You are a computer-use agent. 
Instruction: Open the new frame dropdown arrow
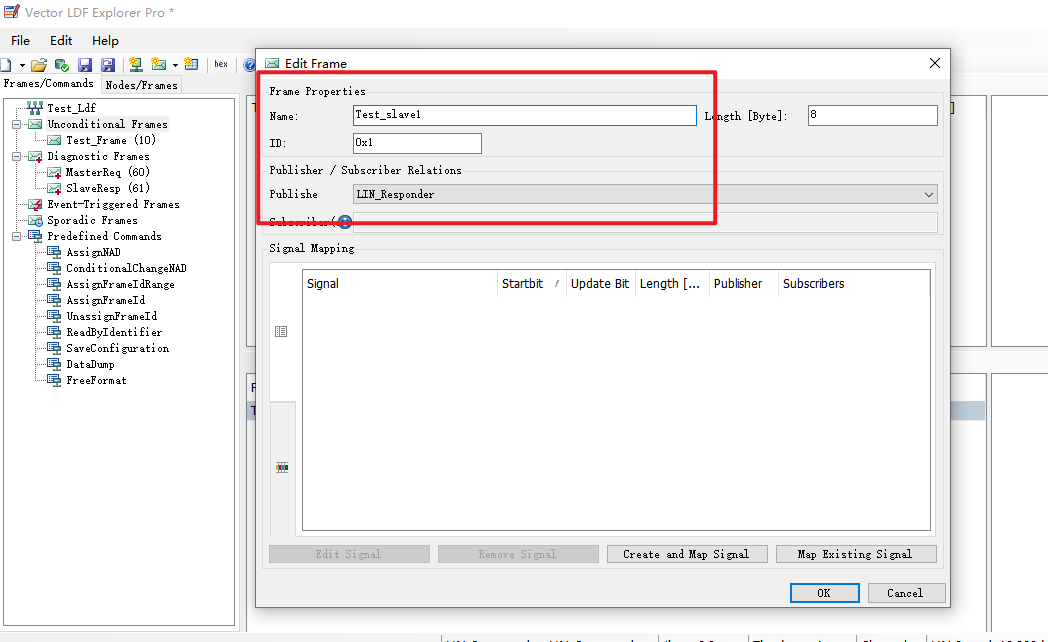pyautogui.click(x=175, y=65)
